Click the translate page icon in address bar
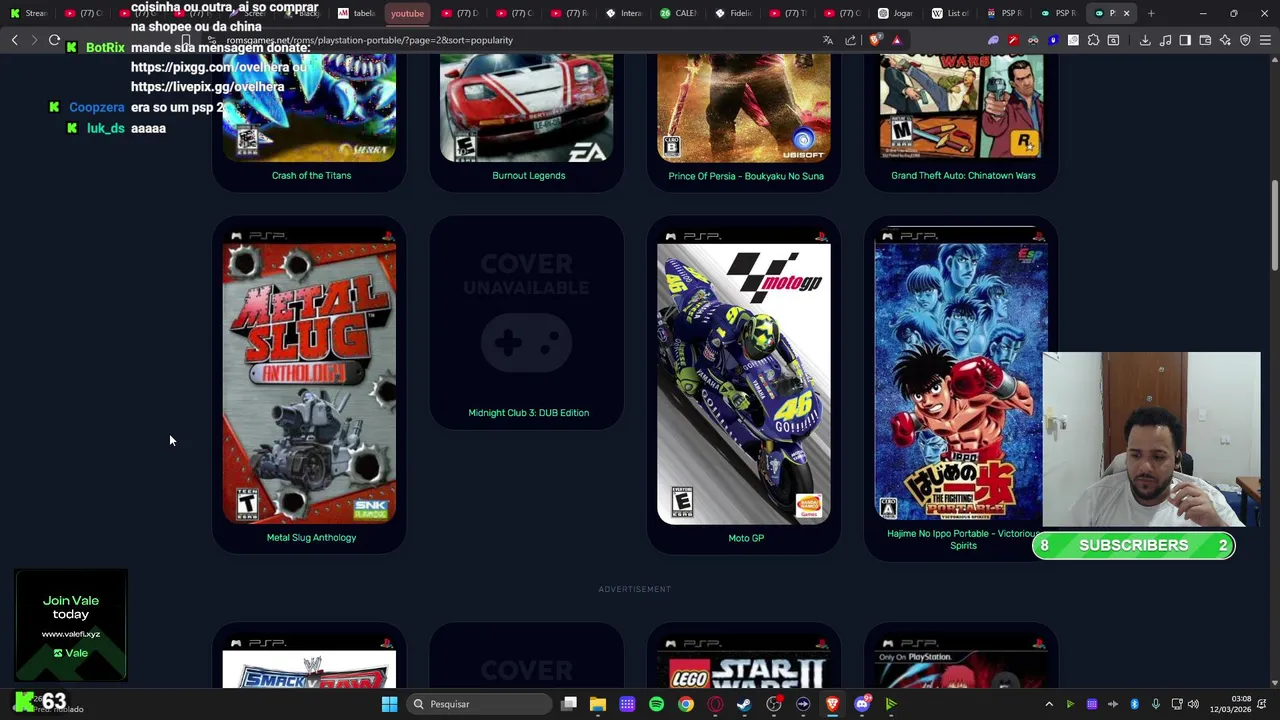The image size is (1280, 720). 827,40
